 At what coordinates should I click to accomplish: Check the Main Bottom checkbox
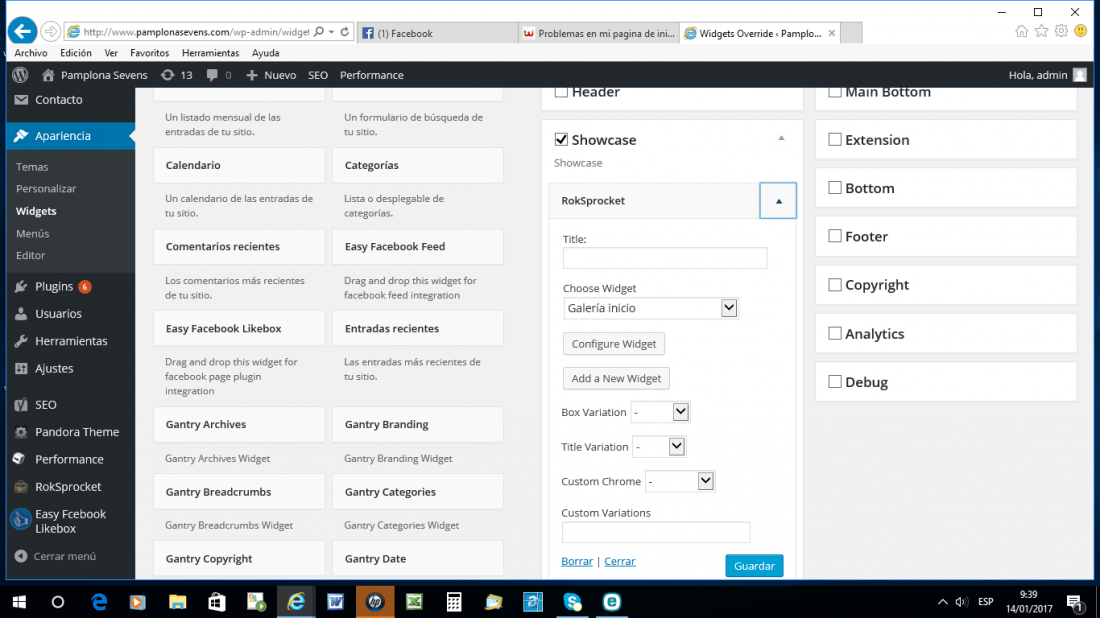click(x=835, y=92)
